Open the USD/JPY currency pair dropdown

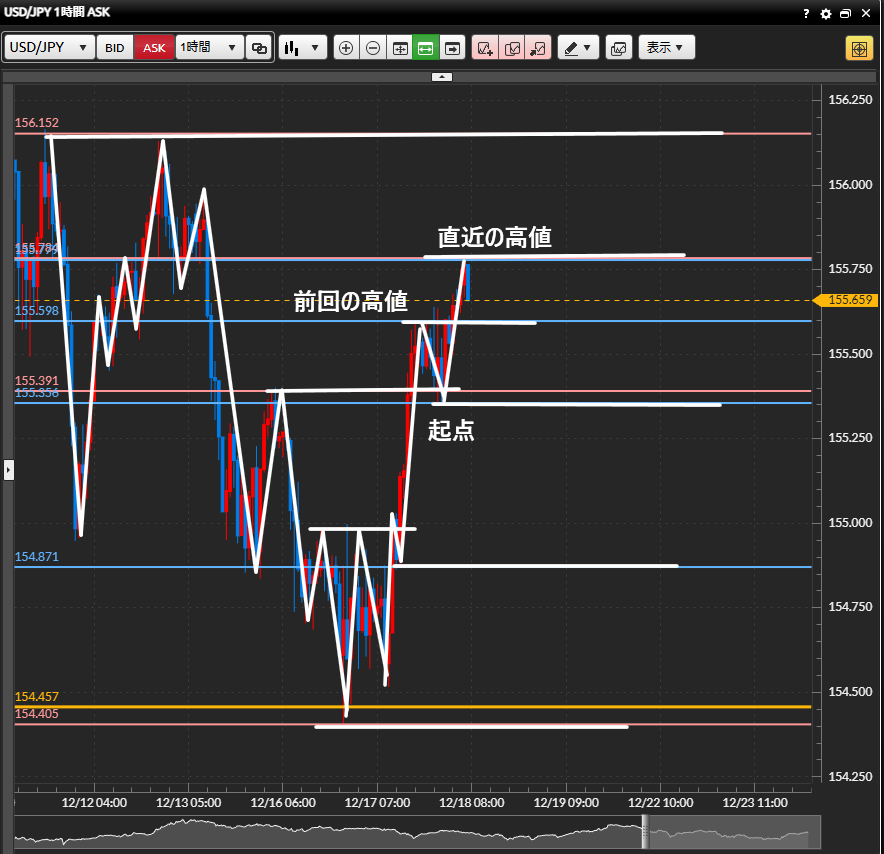pyautogui.click(x=50, y=48)
